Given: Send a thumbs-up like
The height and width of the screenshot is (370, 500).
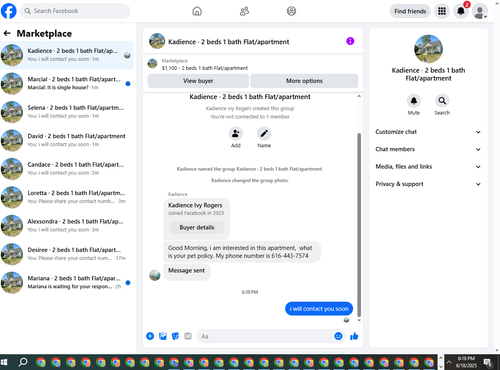Looking at the screenshot, I should (x=354, y=336).
